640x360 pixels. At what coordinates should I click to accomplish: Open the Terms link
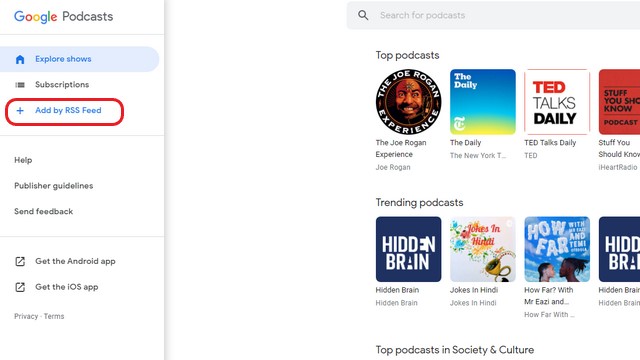54,316
